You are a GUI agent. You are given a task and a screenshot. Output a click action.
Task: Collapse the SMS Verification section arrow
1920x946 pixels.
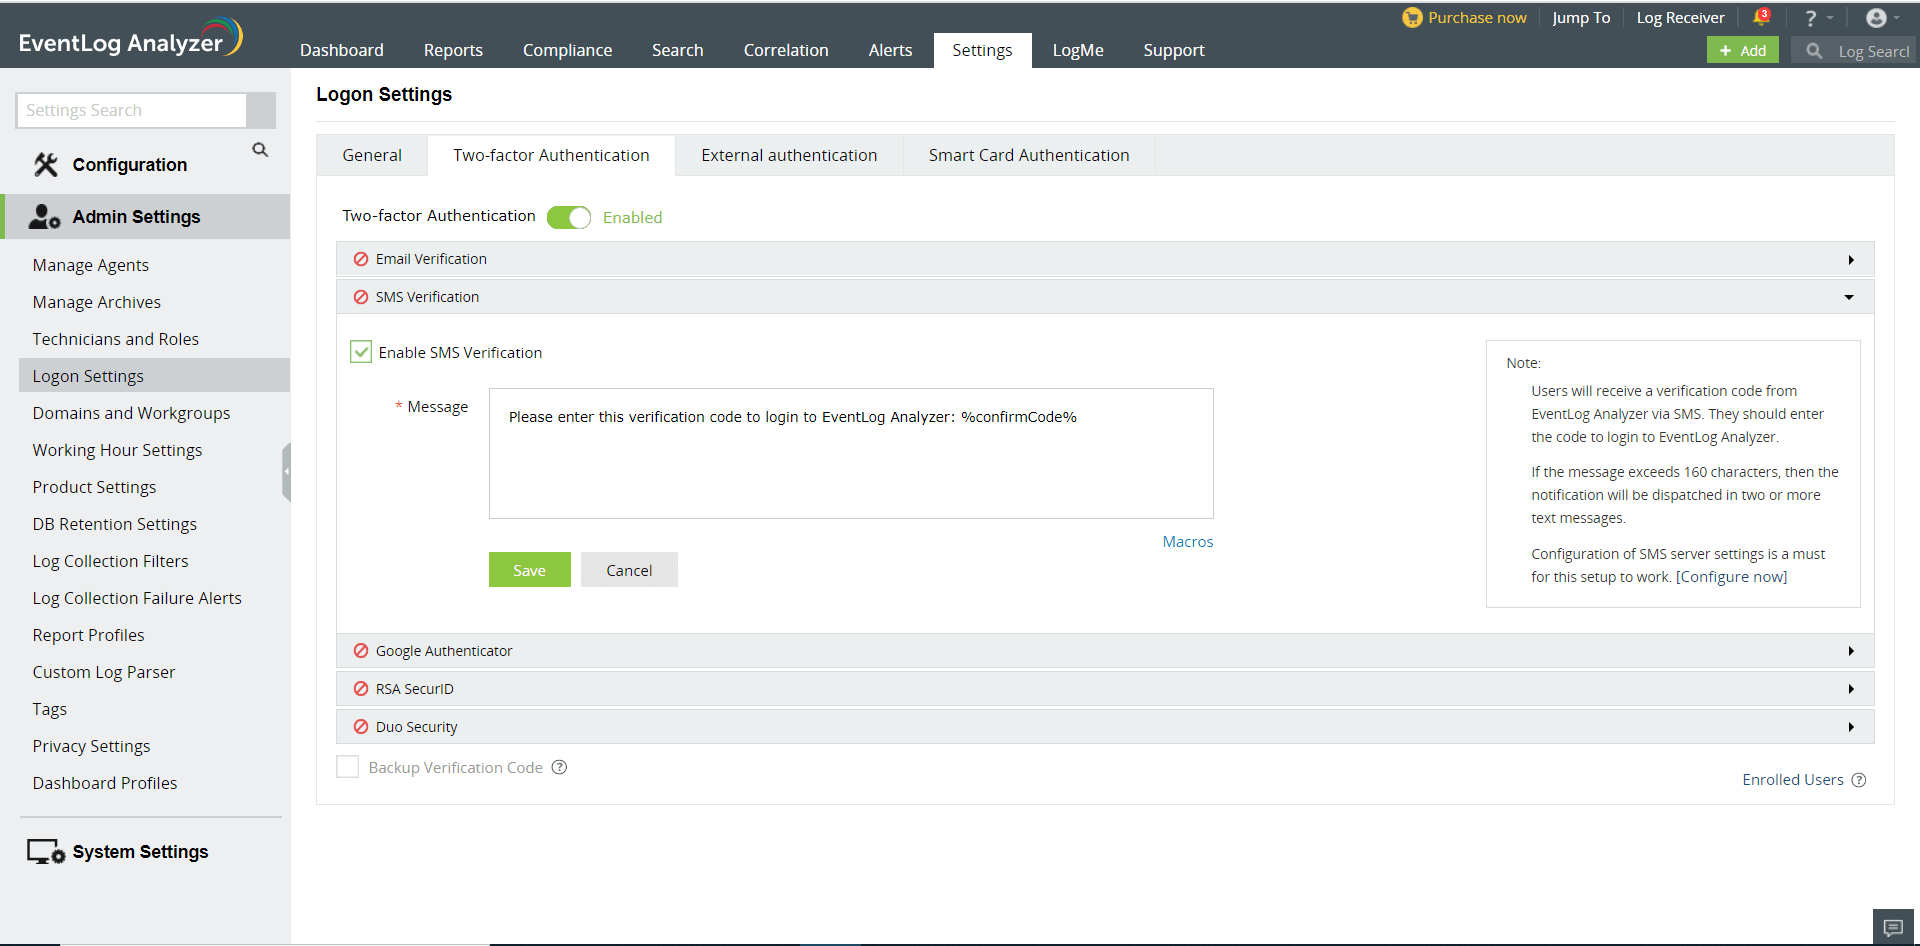(x=1849, y=297)
